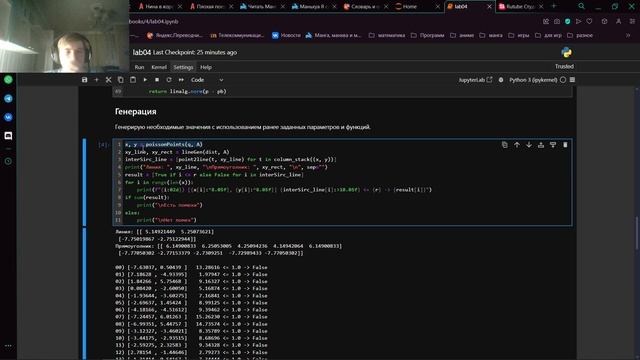Switch kernel via Python 3 (ipykernel)
This screenshot has width=640, height=360.
point(533,80)
